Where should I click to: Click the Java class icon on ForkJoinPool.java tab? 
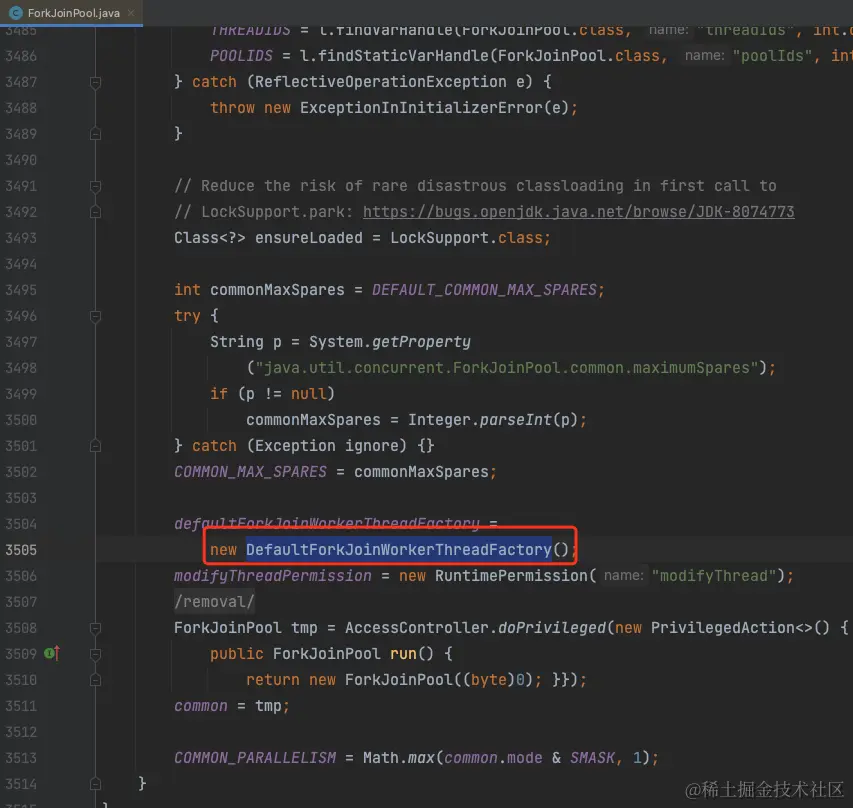pyautogui.click(x=16, y=13)
